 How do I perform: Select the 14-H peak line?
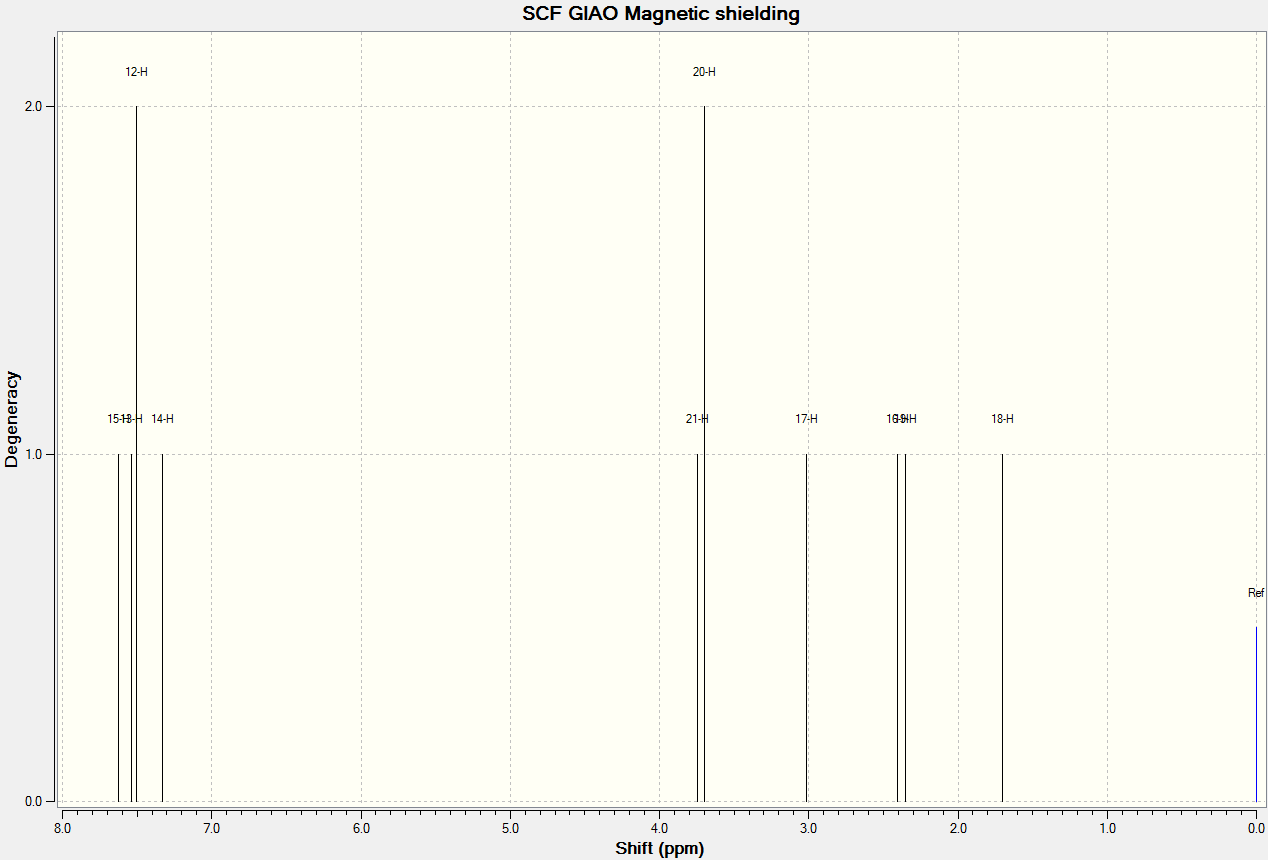click(x=162, y=628)
